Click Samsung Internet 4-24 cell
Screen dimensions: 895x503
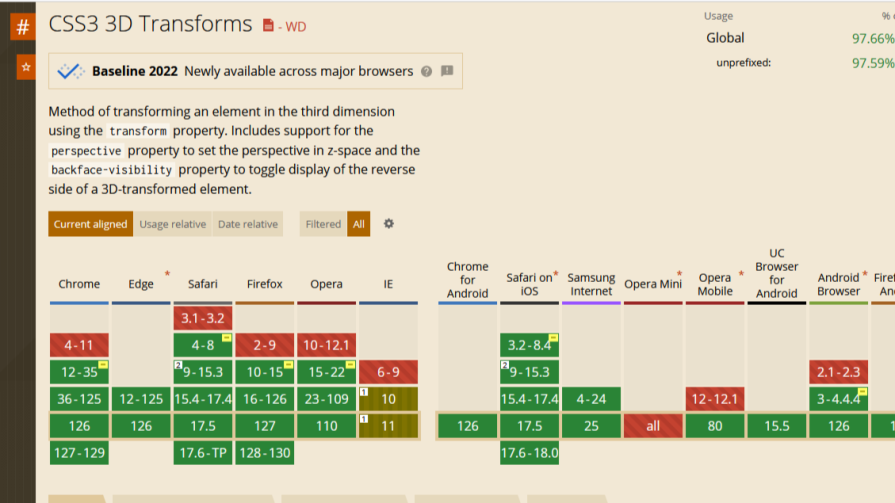pyautogui.click(x=591, y=399)
